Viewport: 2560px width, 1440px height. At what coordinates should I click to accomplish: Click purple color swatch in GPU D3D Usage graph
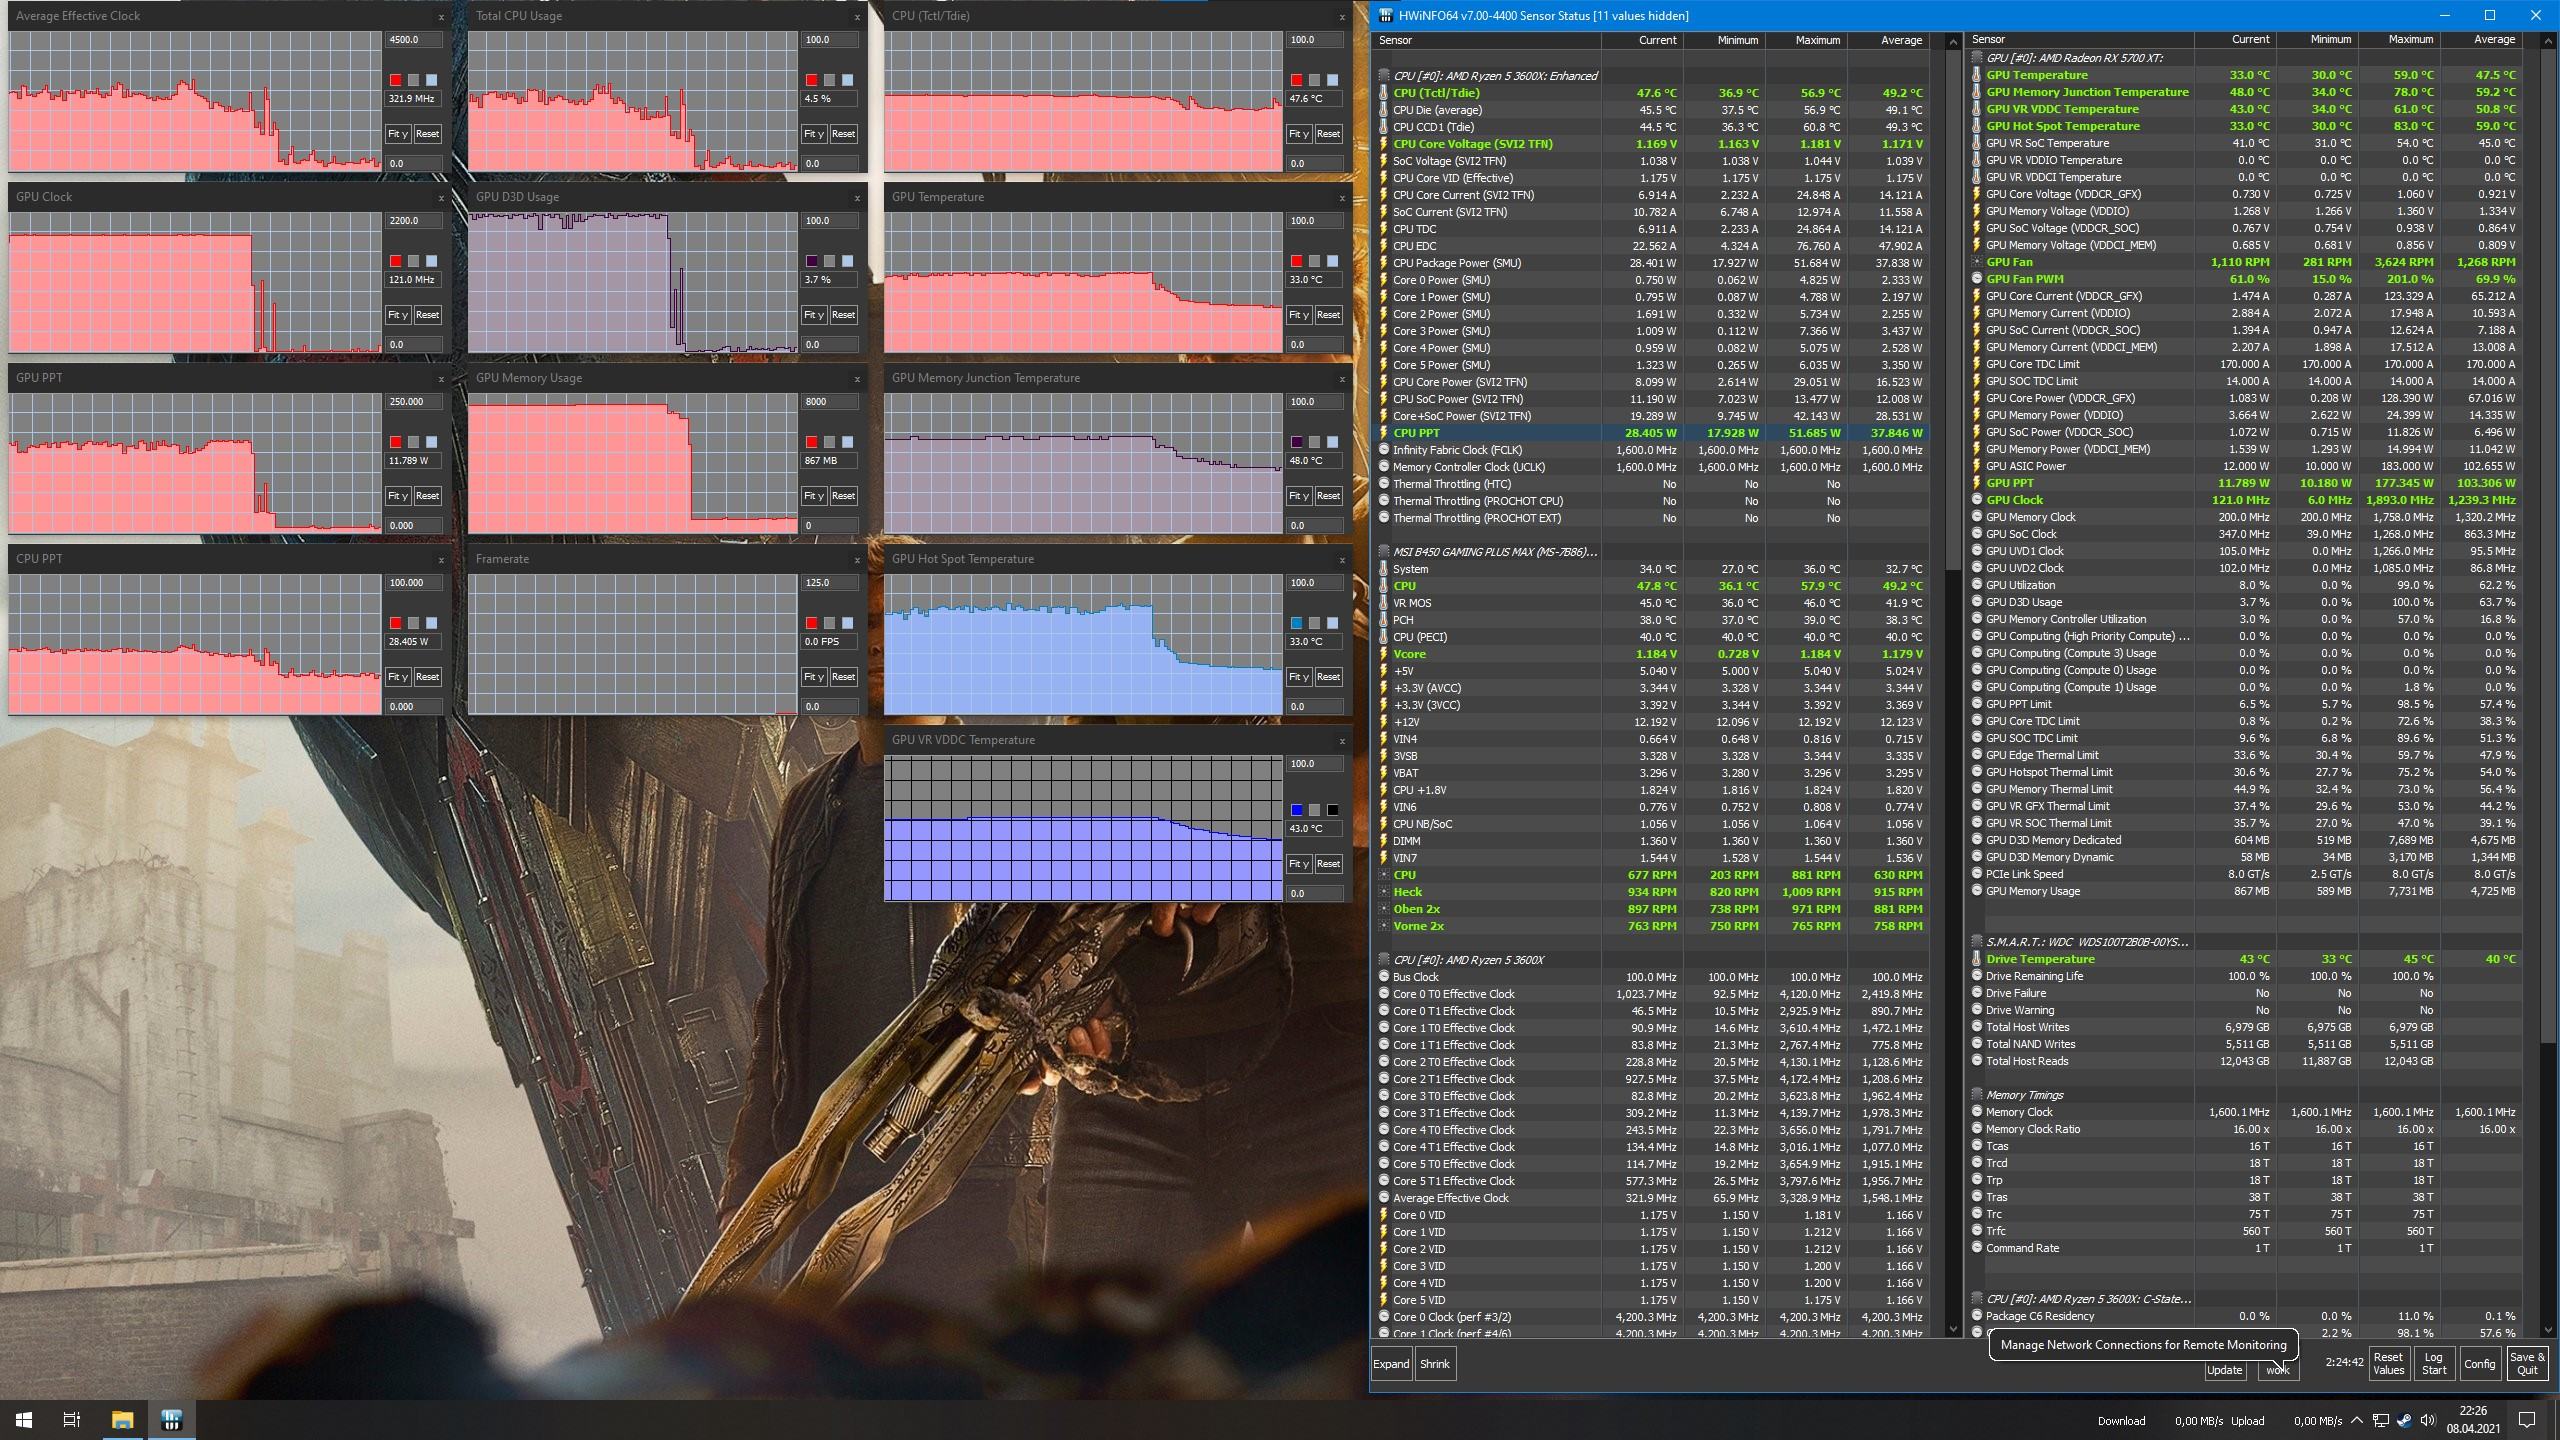[x=812, y=261]
